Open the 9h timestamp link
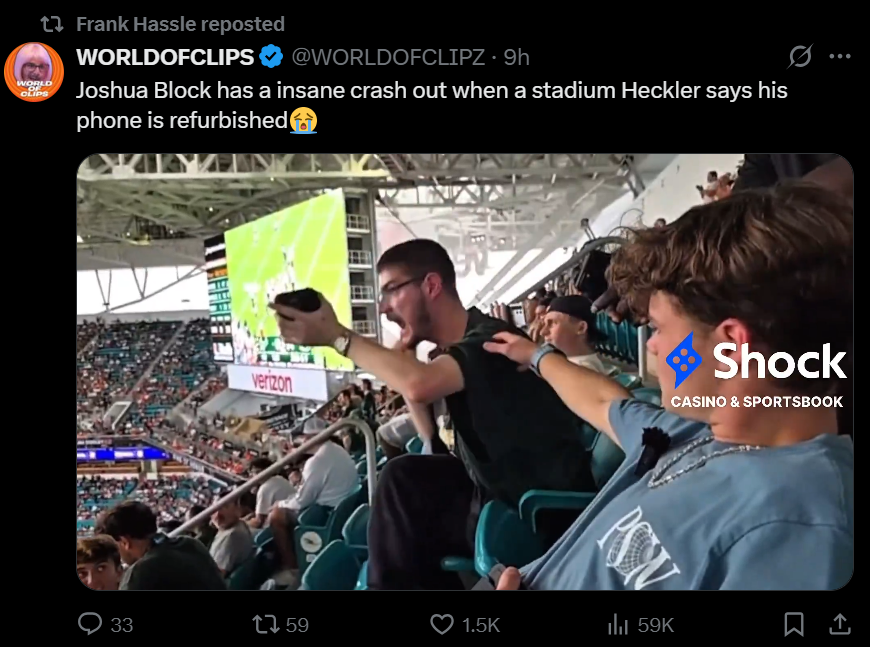This screenshot has width=870, height=647. pos(517,57)
